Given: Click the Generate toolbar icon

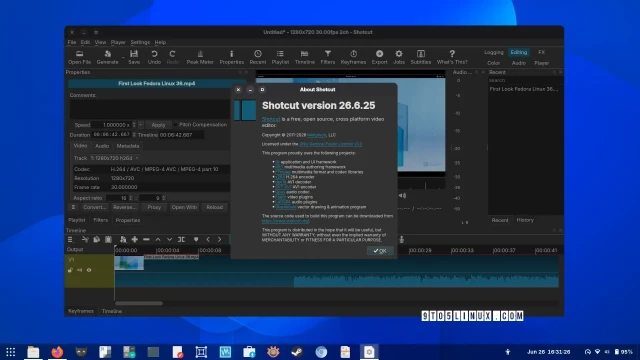Looking at the screenshot, I should (107, 57).
